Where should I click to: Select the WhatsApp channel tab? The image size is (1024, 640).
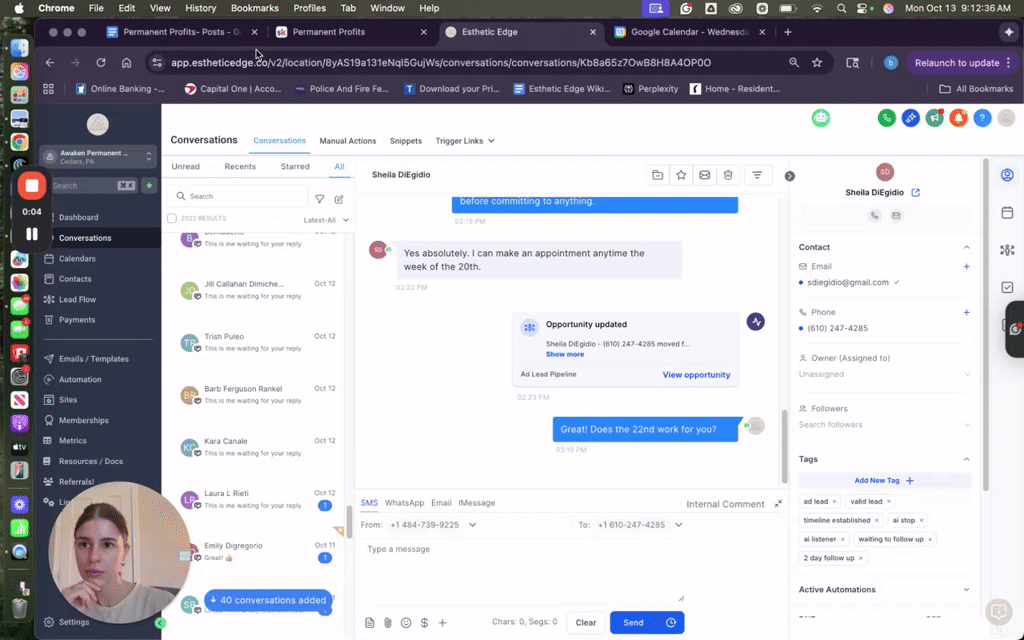404,503
